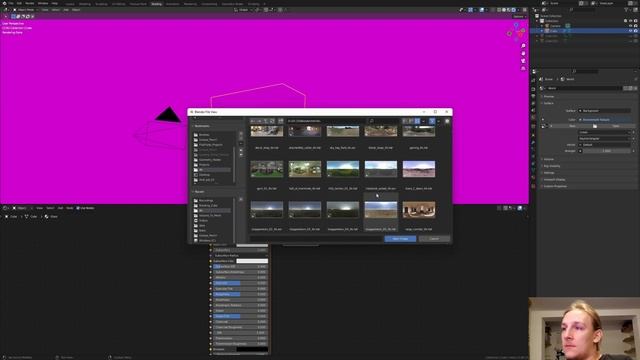Screen dimensions: 640x360
Task: Open the File menu
Action: click(11, 3)
